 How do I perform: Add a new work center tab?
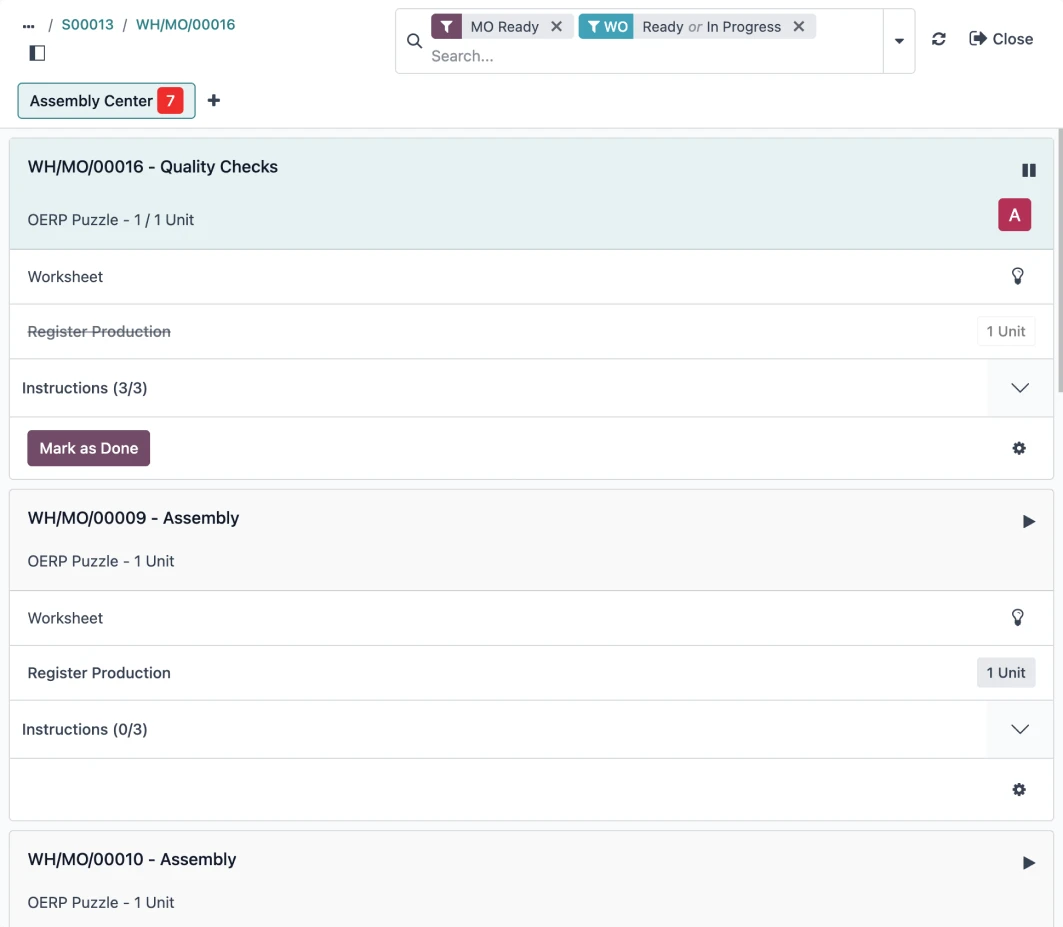tap(214, 100)
